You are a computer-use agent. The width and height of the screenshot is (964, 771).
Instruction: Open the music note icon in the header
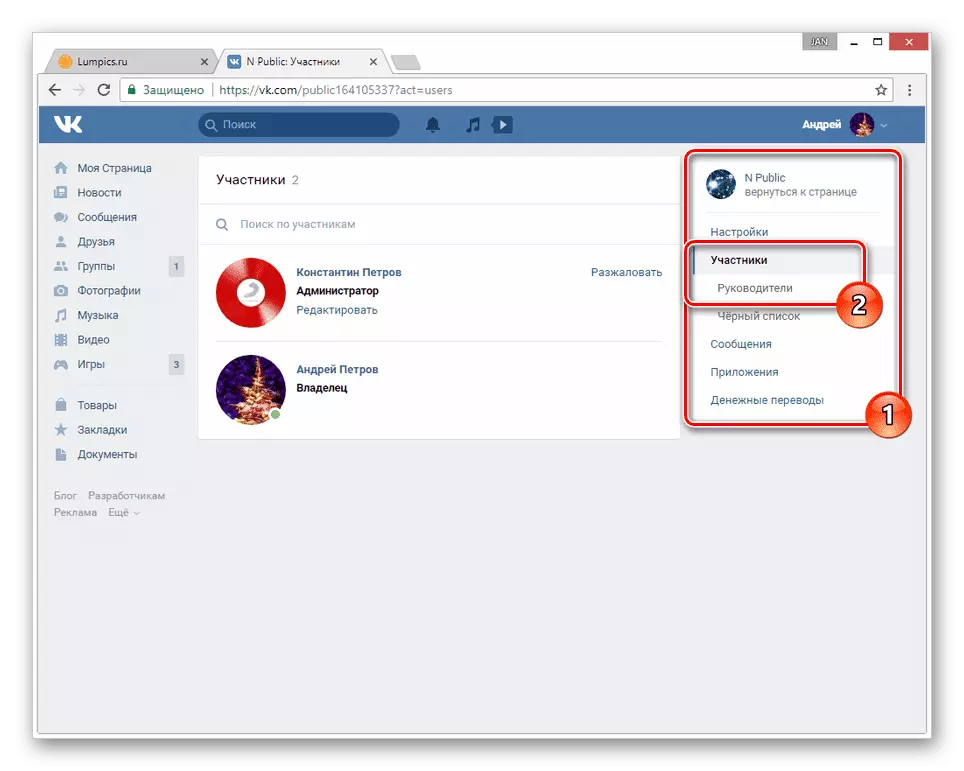472,125
